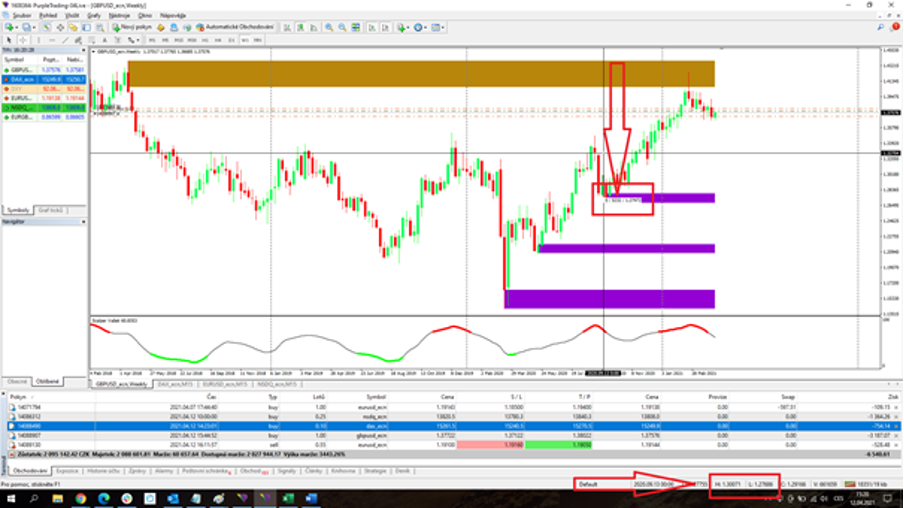The image size is (904, 508).
Task: Open Expozice terminal tab
Action: 67,471
